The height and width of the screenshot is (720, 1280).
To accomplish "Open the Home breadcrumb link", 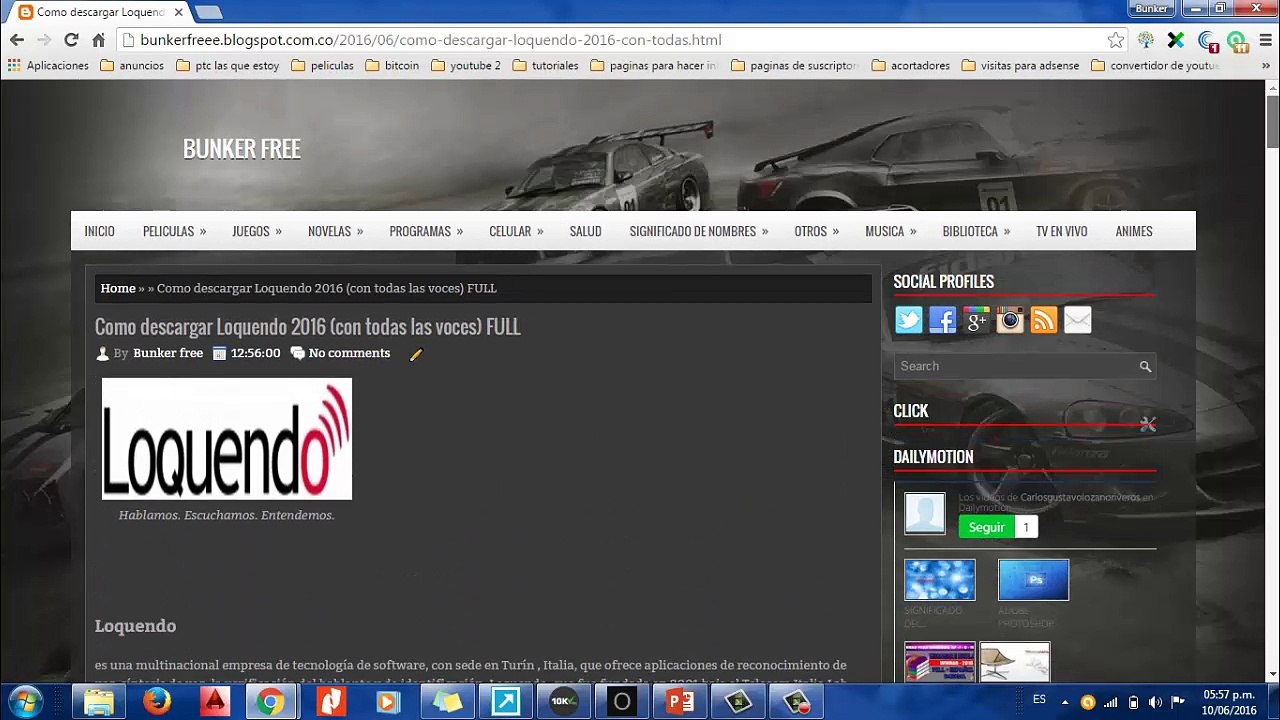I will click(x=118, y=288).
